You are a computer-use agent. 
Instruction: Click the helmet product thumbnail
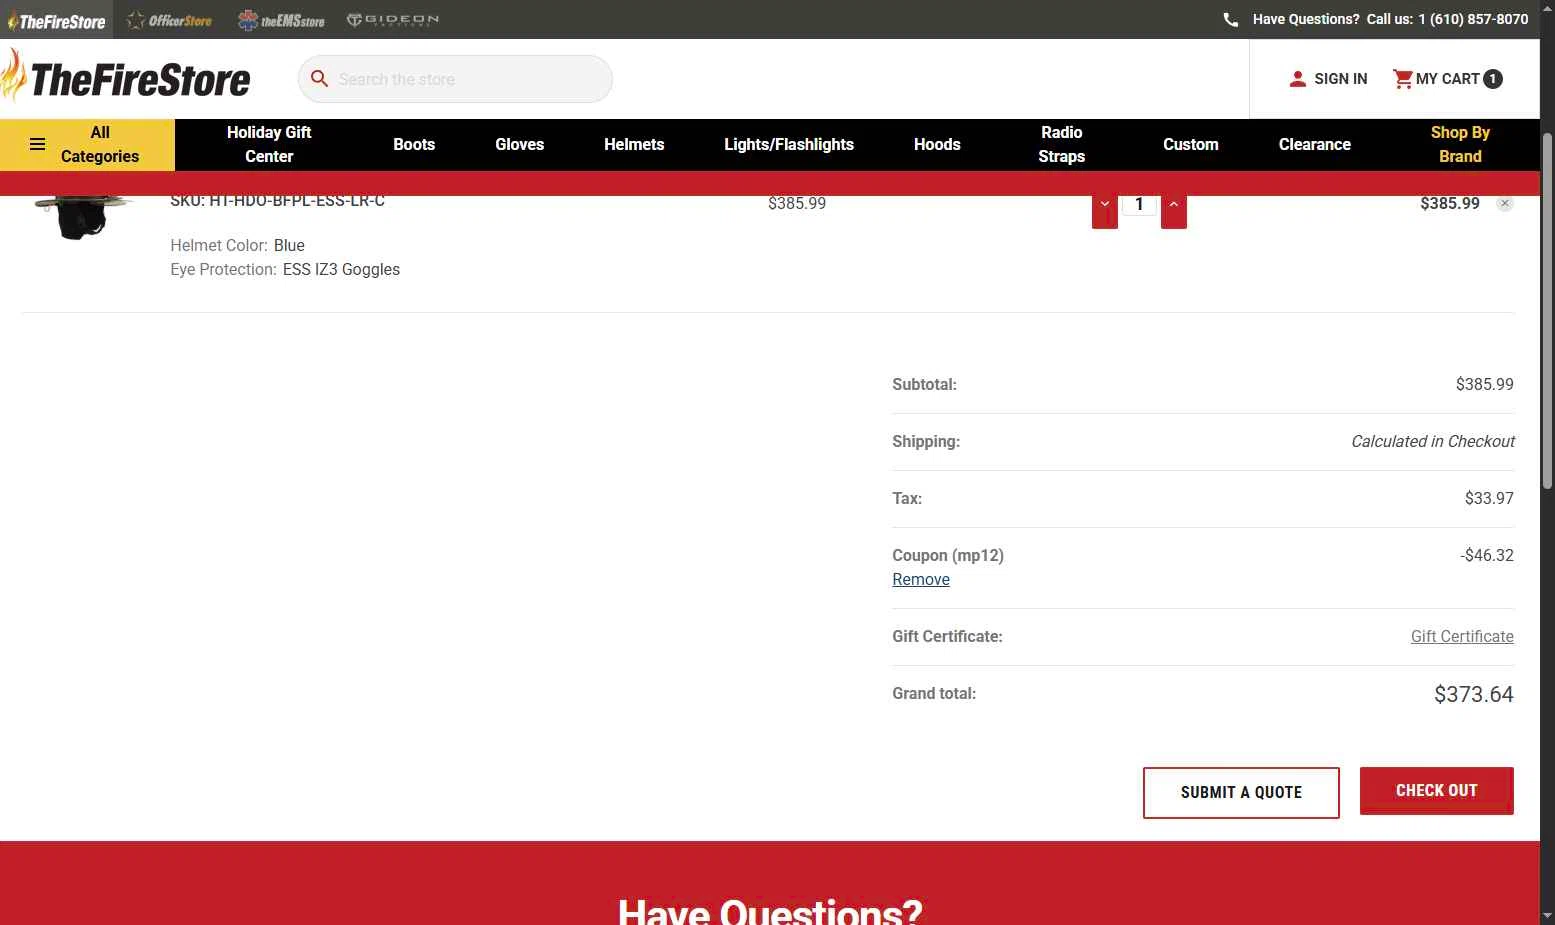(x=83, y=217)
